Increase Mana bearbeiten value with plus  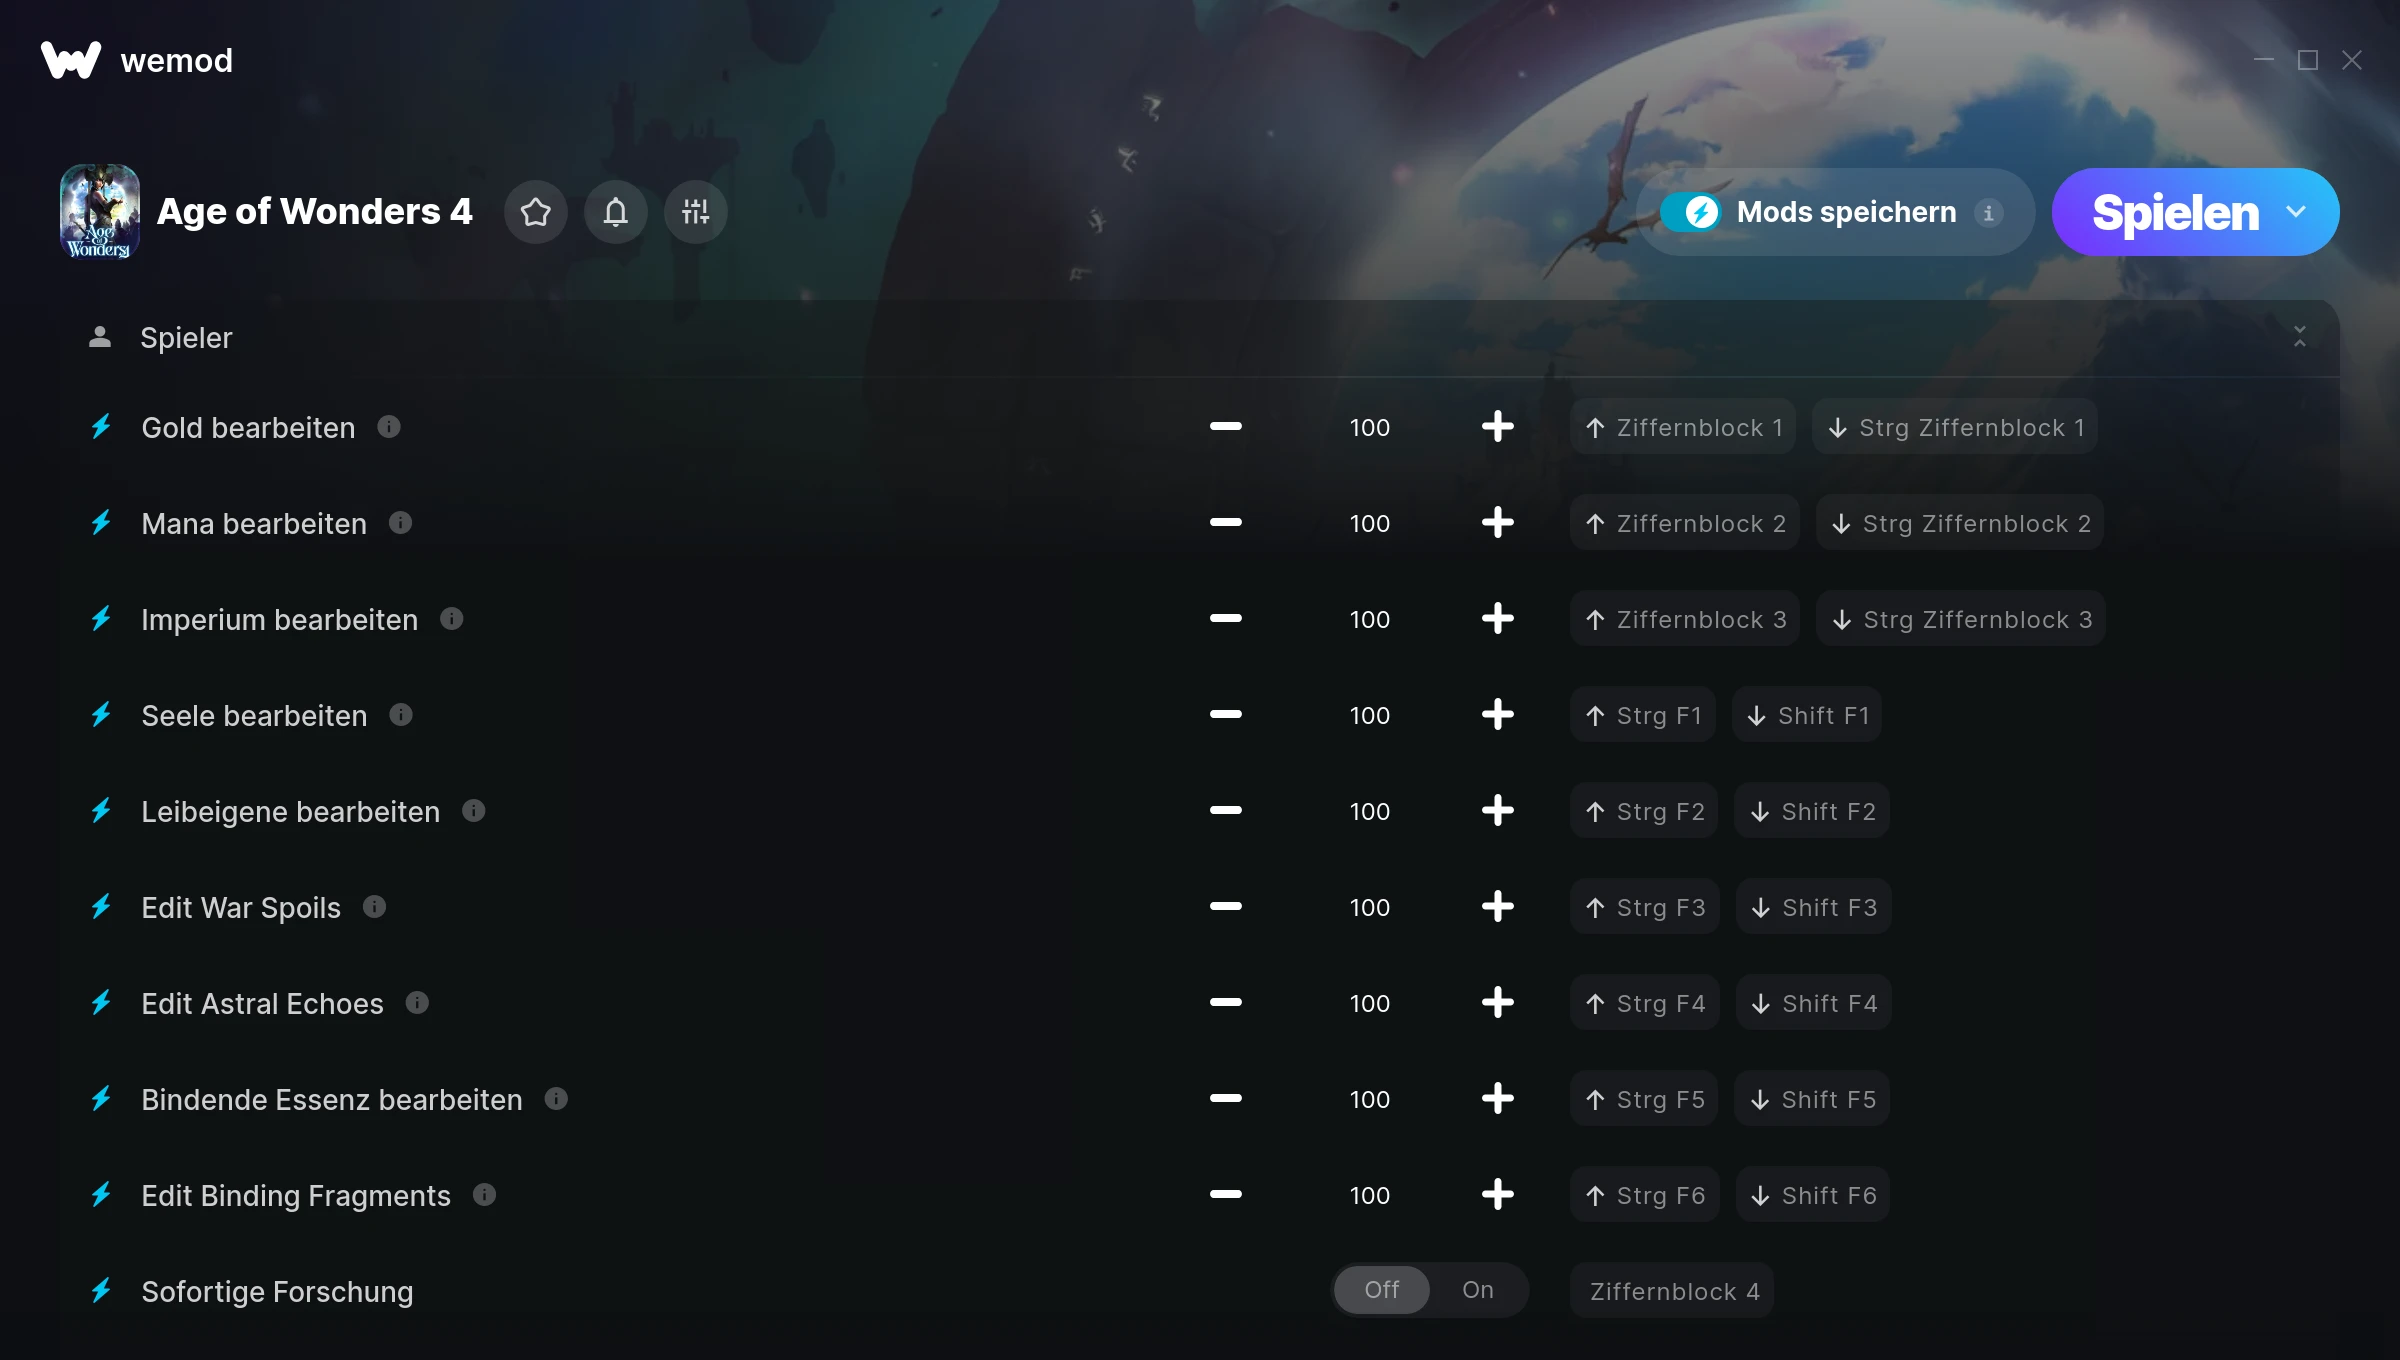pos(1497,523)
